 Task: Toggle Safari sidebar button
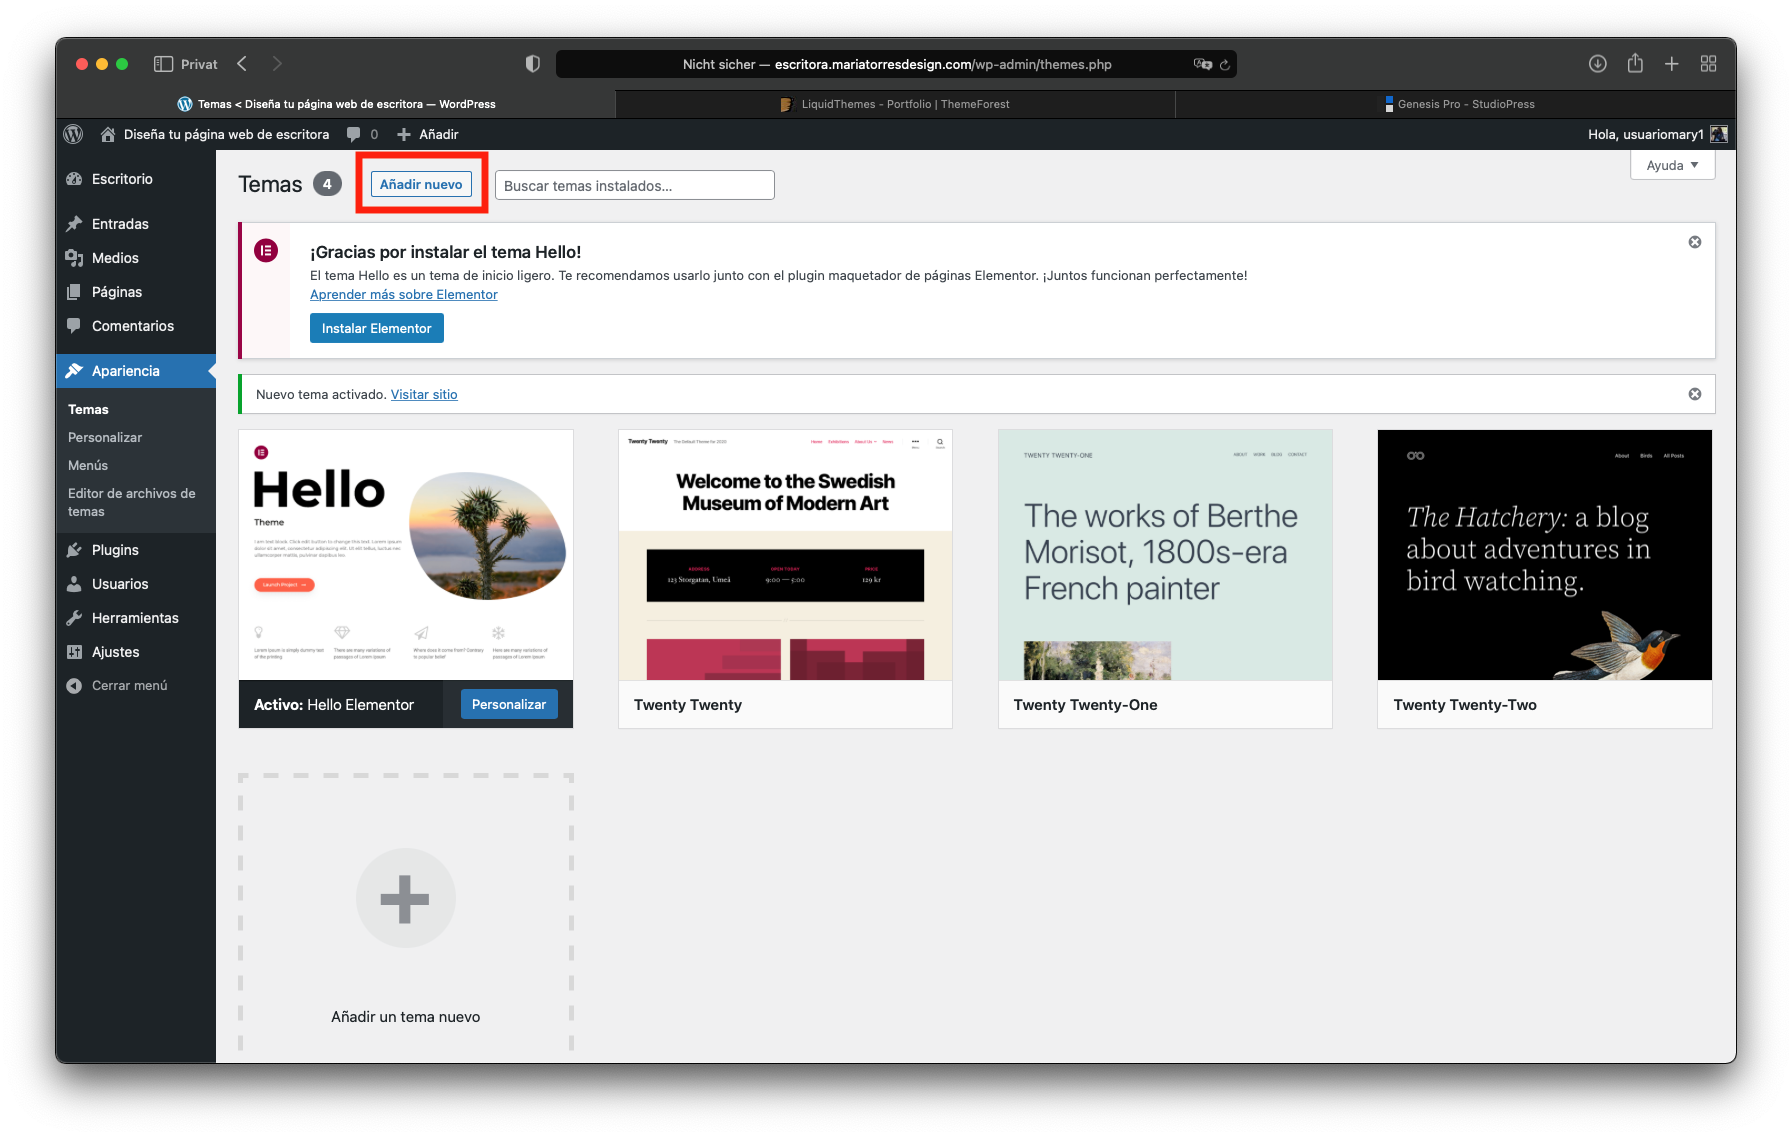163,64
